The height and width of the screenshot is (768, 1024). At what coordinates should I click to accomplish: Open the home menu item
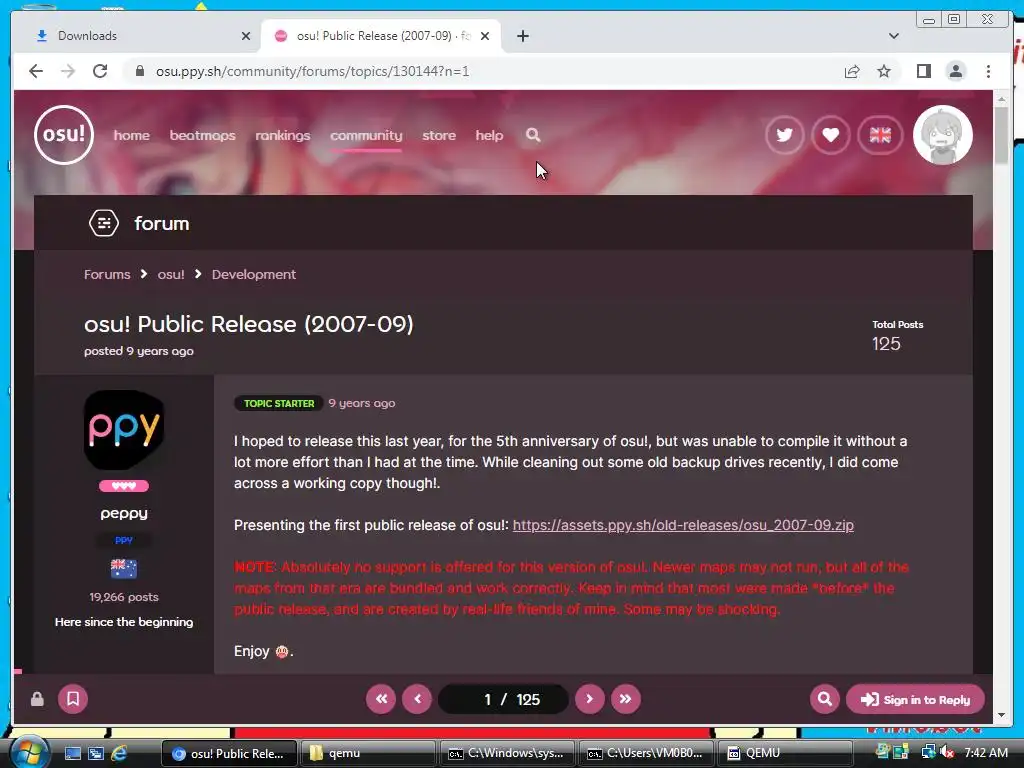pyautogui.click(x=131, y=135)
